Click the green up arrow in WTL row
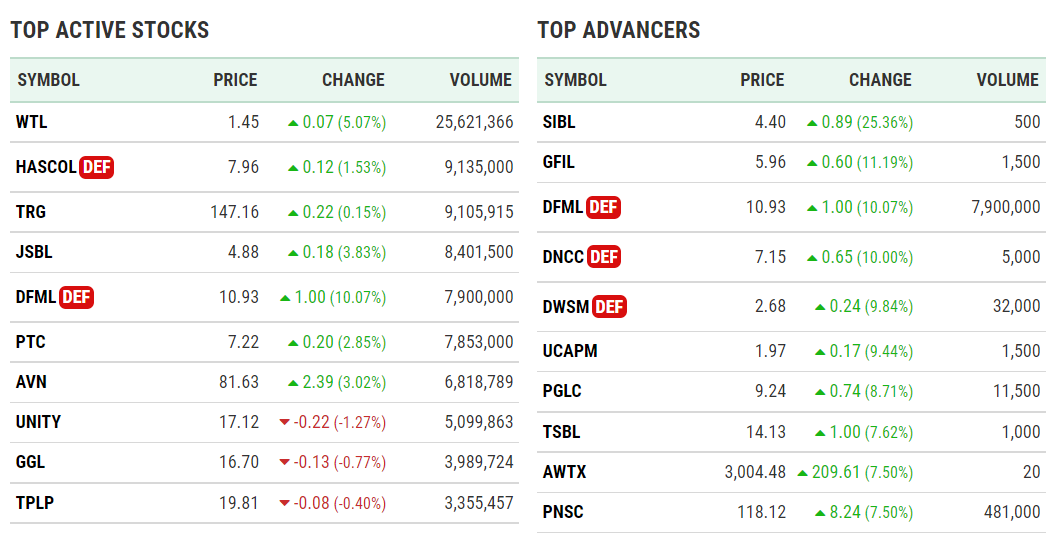Image resolution: width=1058 pixels, height=550 pixels. pos(292,123)
